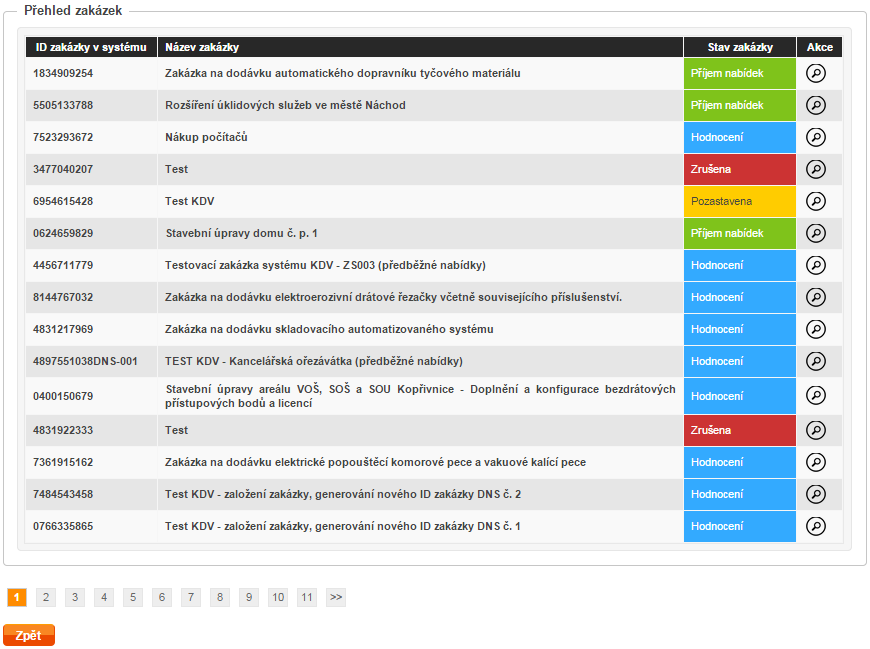This screenshot has width=870, height=649.
Task: Click order ID 0624659829
Action: coord(63,234)
